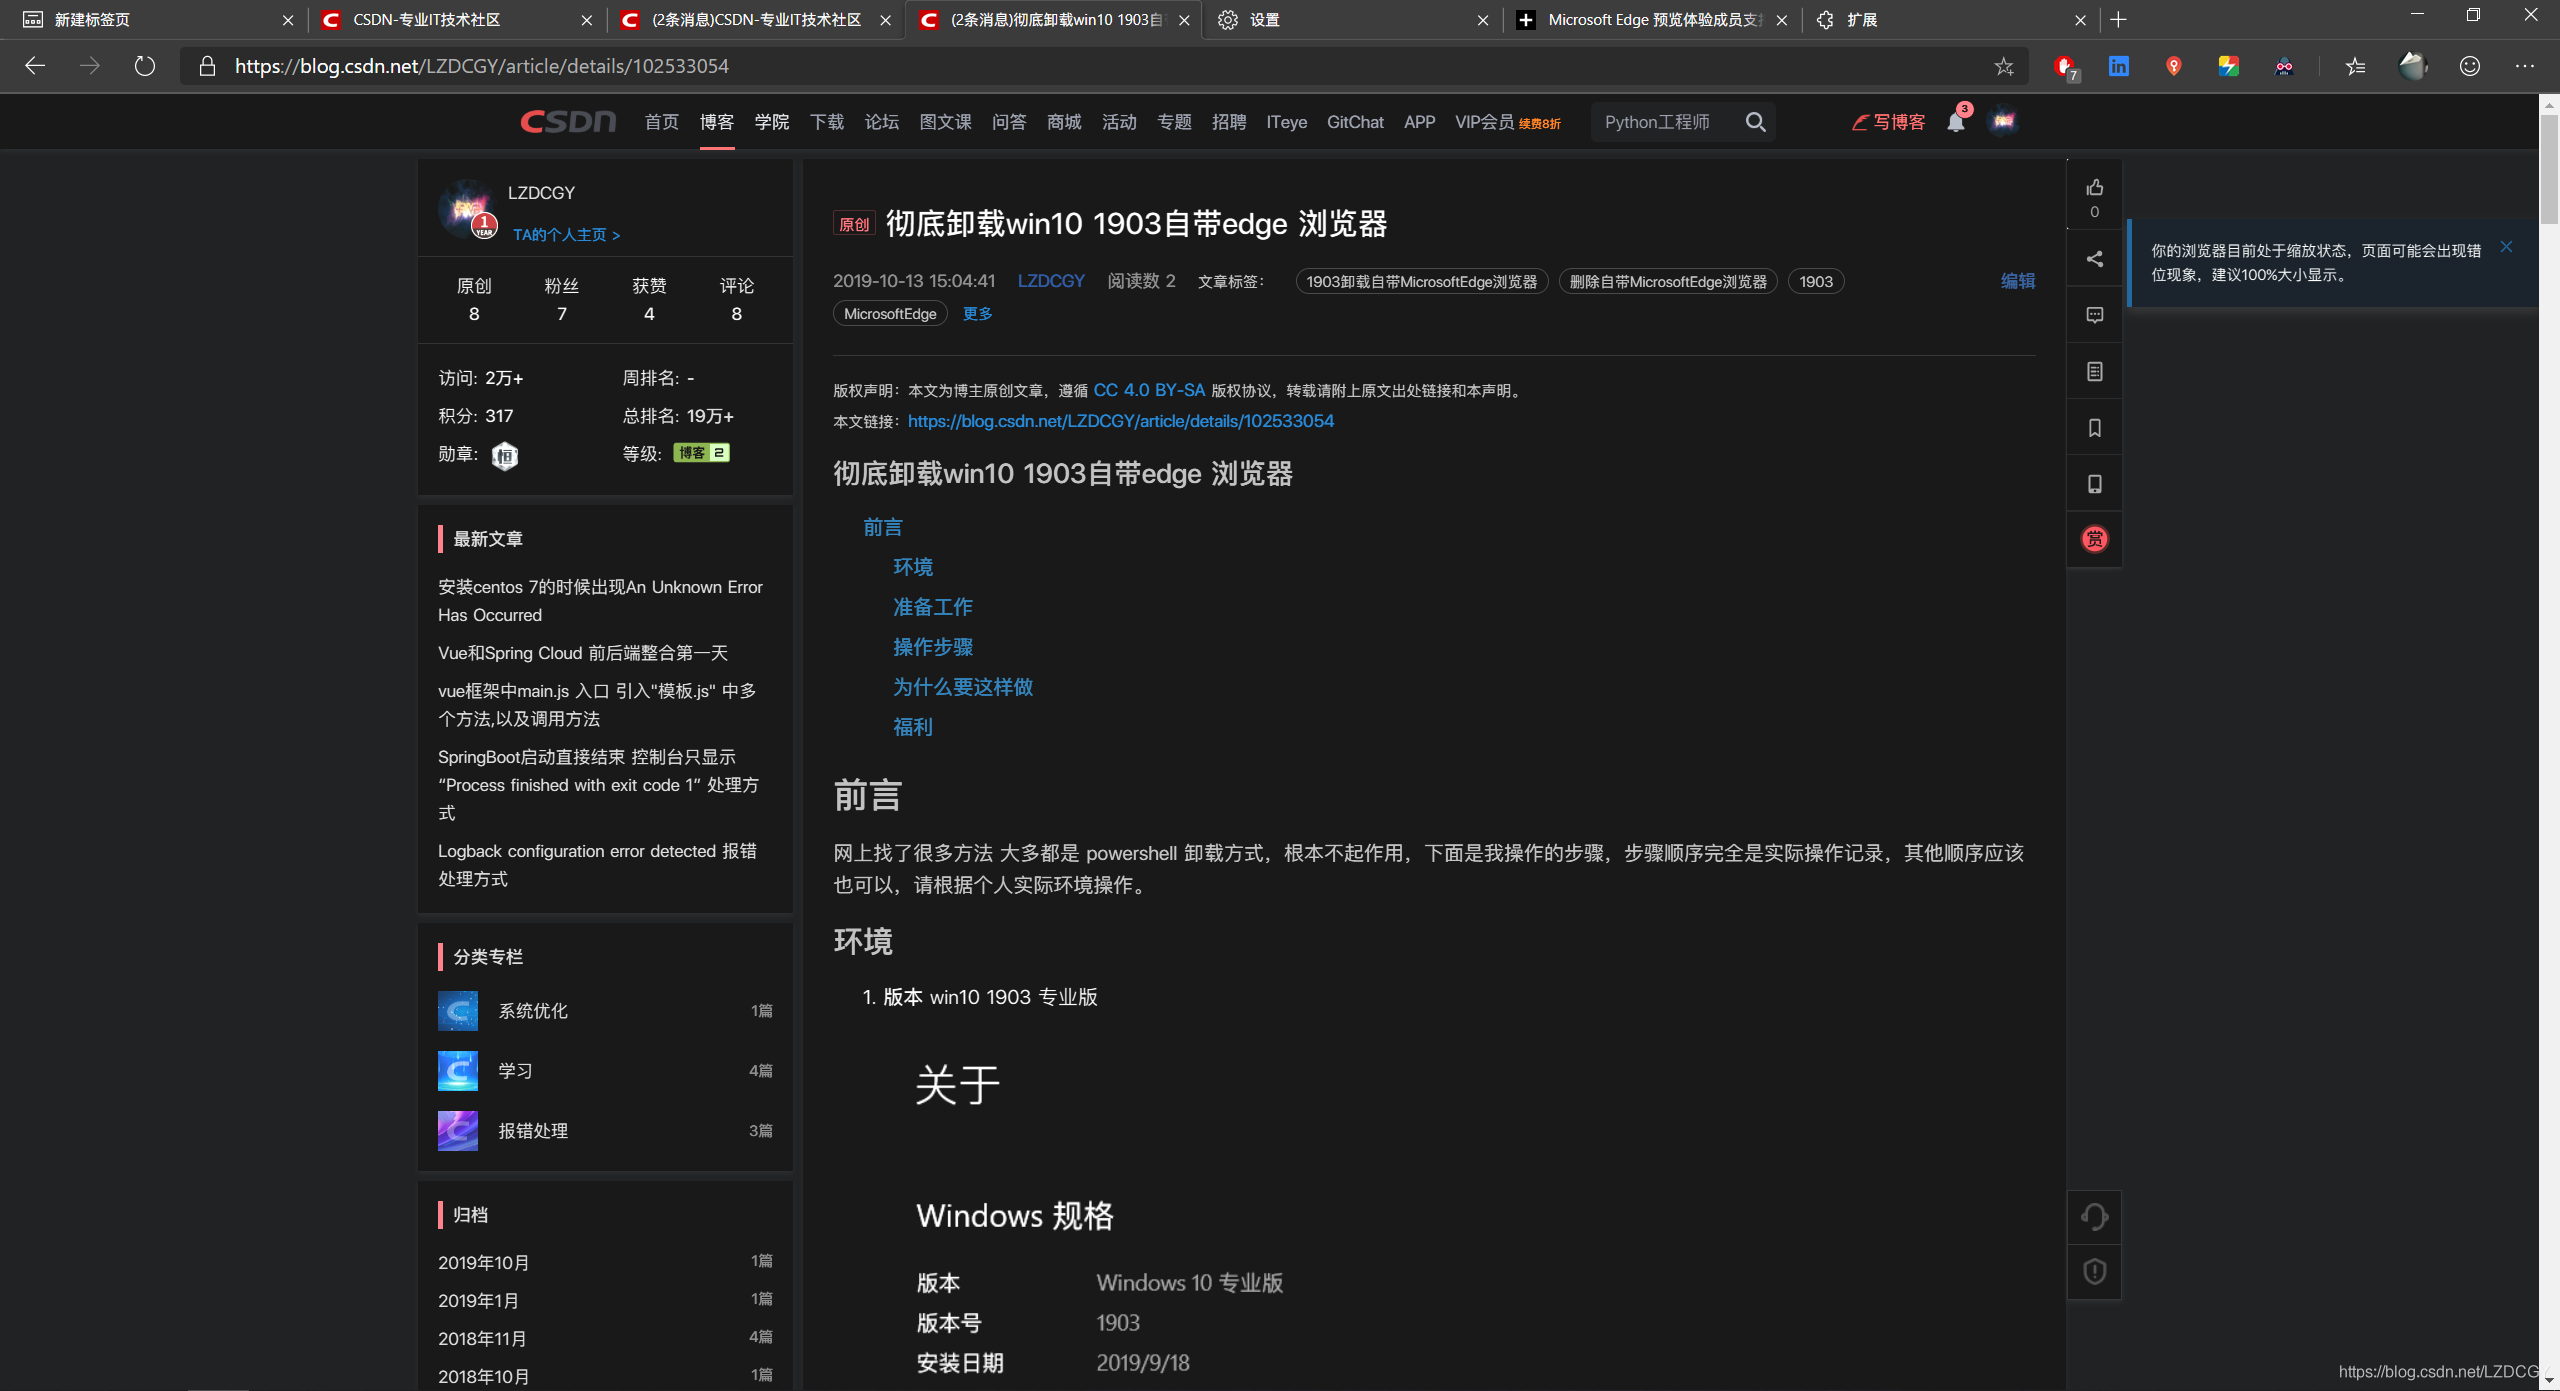Jump to 前言 in table of contents
The width and height of the screenshot is (2560, 1391).
pyautogui.click(x=882, y=527)
